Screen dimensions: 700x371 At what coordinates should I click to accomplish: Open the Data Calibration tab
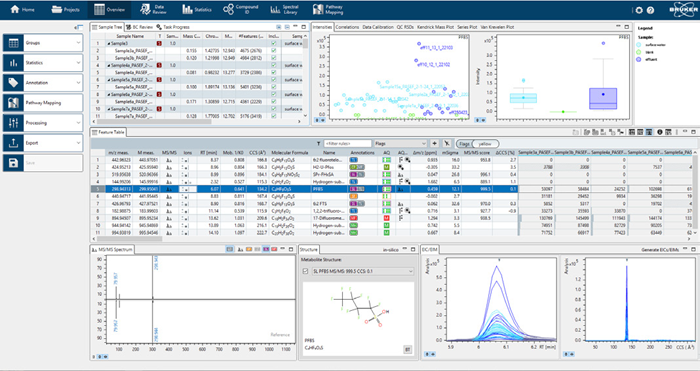(x=378, y=27)
